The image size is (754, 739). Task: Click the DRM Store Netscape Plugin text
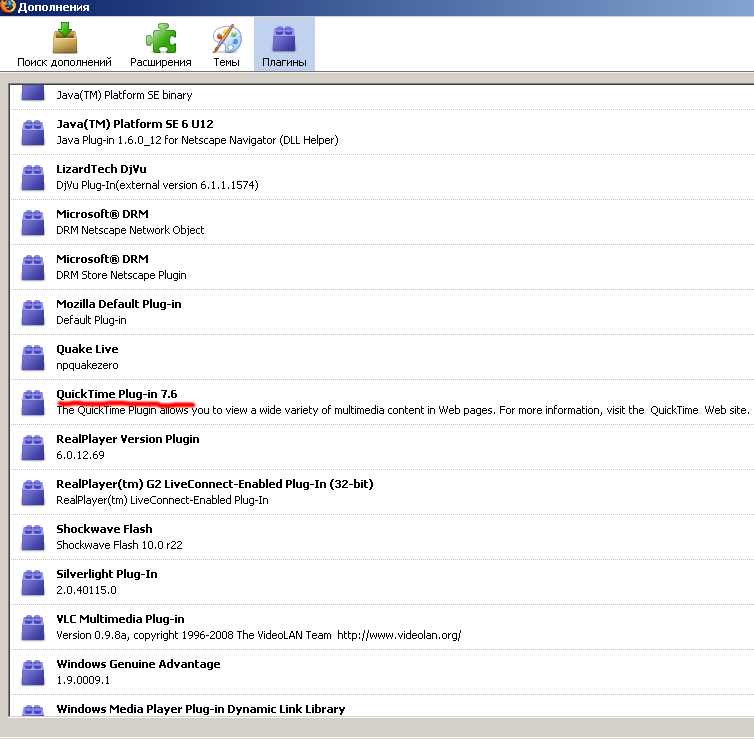tap(121, 275)
